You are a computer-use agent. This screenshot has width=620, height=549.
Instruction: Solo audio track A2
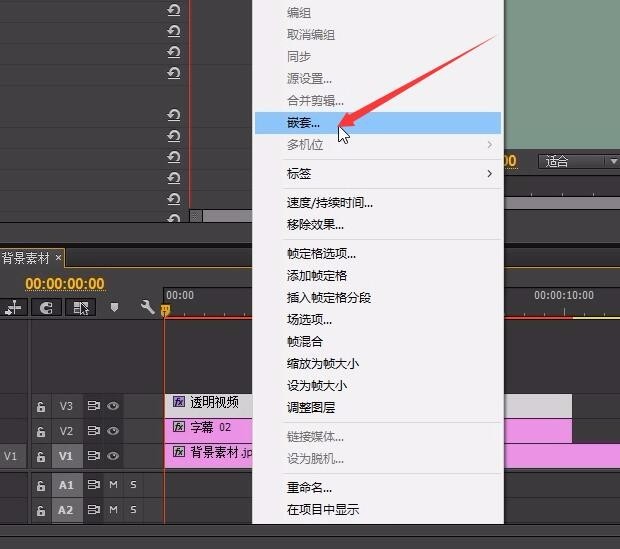pos(133,509)
